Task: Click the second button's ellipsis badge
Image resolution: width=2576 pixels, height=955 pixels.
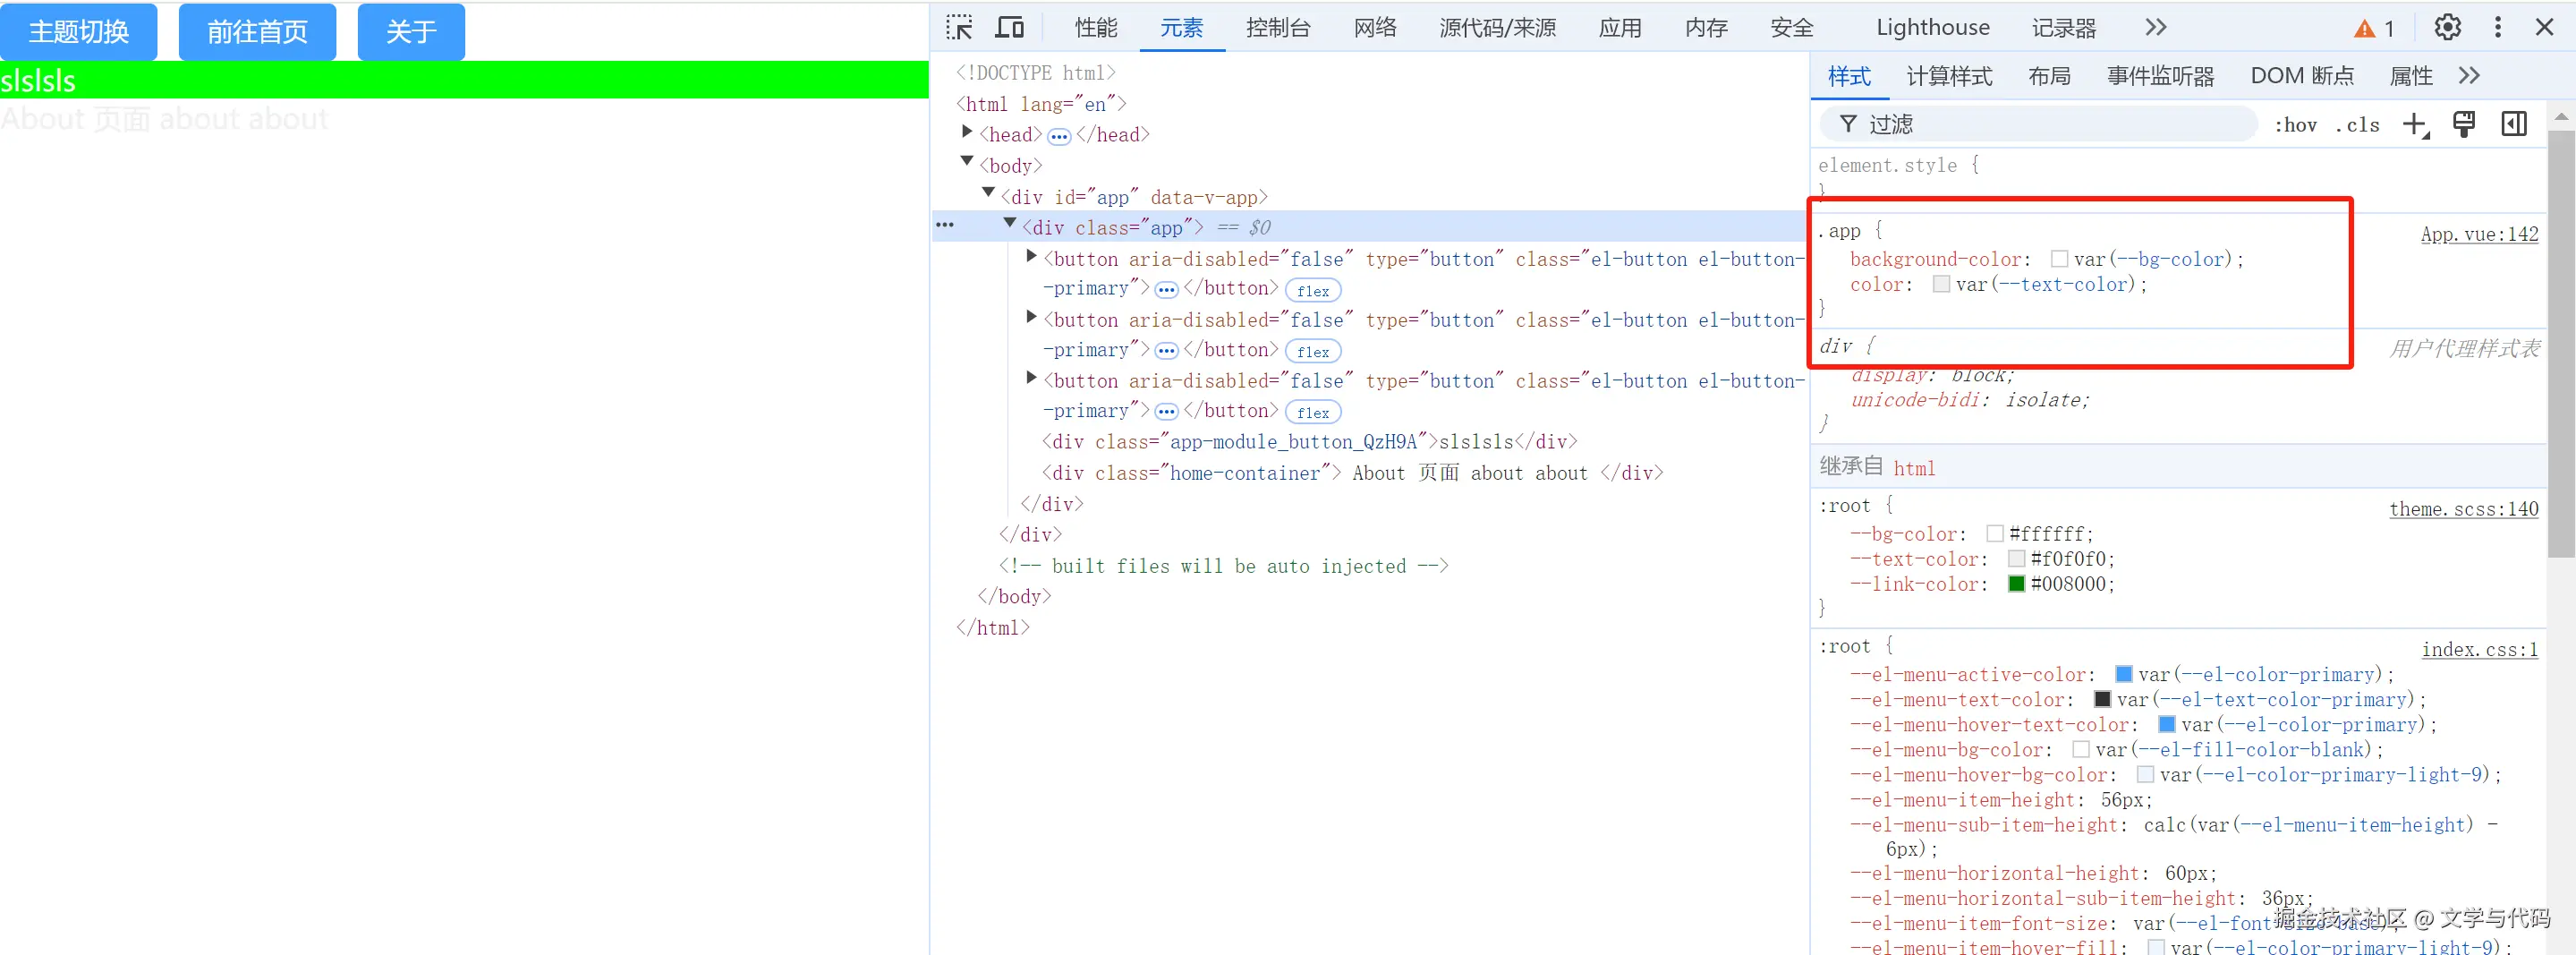Action: click(x=1166, y=352)
